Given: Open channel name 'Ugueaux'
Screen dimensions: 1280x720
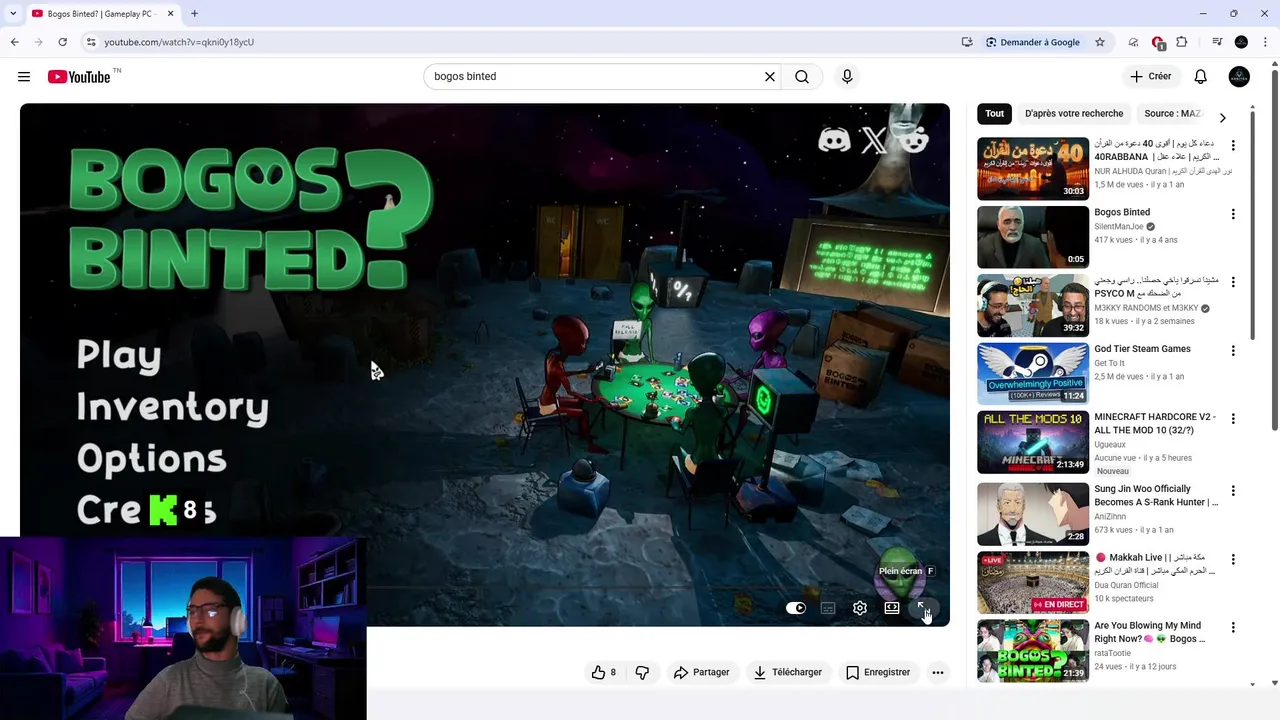Looking at the screenshot, I should [x=1110, y=445].
